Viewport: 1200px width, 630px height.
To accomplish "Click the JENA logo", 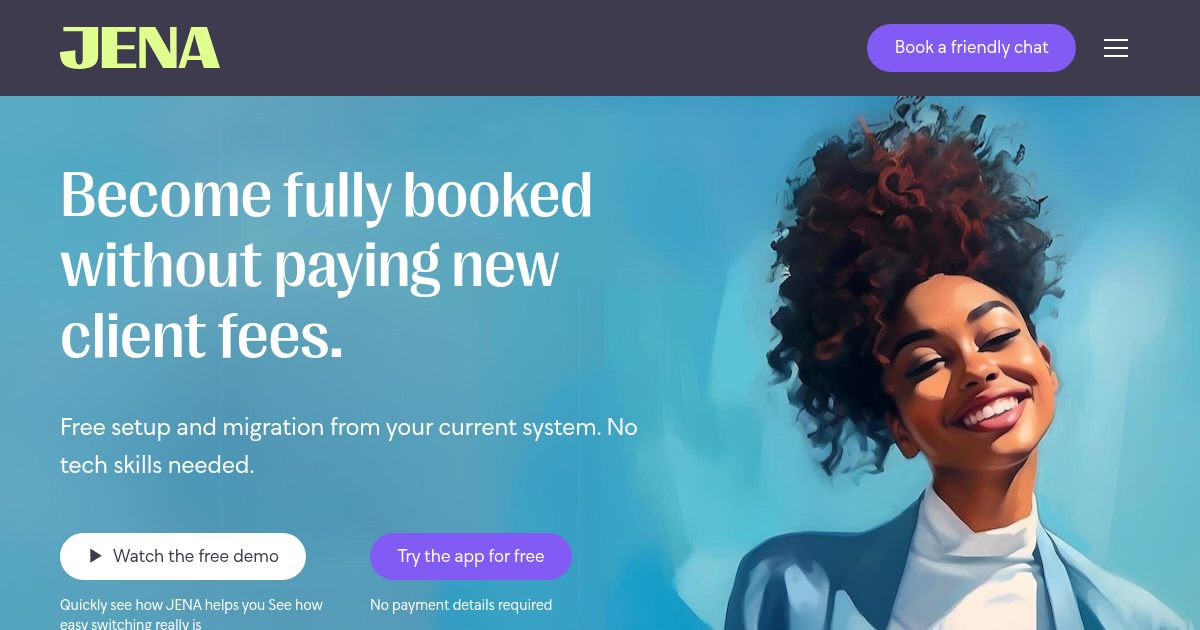I will pos(140,48).
